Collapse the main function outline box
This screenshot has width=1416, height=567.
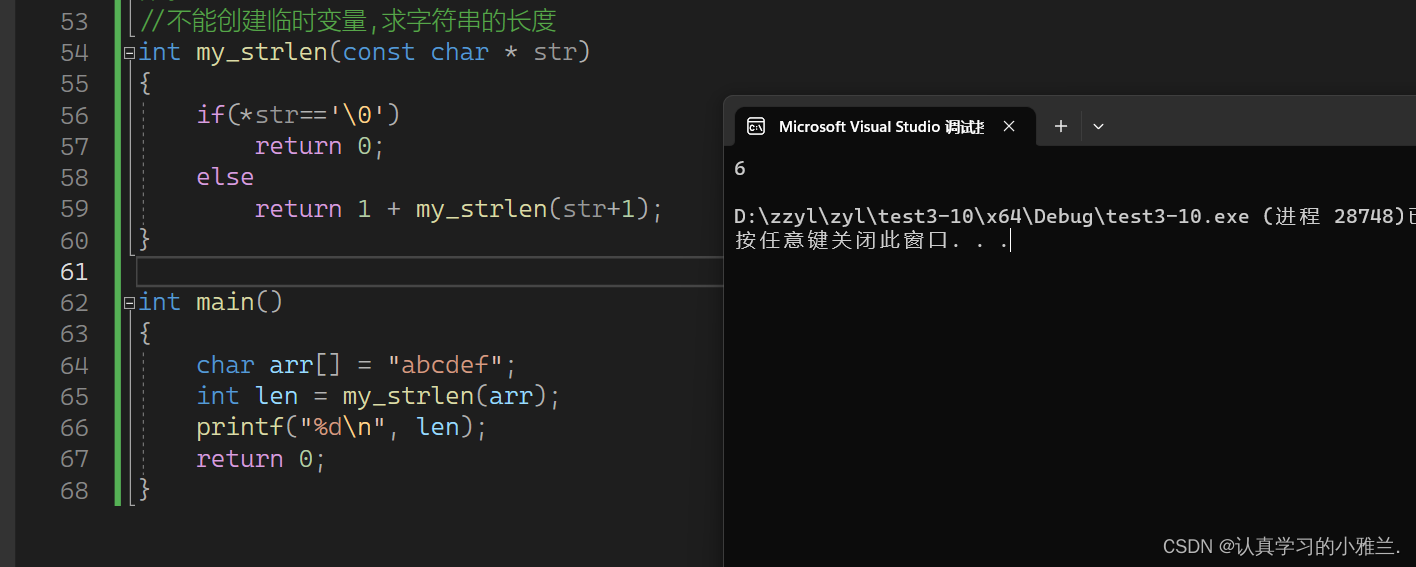pyautogui.click(x=129, y=303)
